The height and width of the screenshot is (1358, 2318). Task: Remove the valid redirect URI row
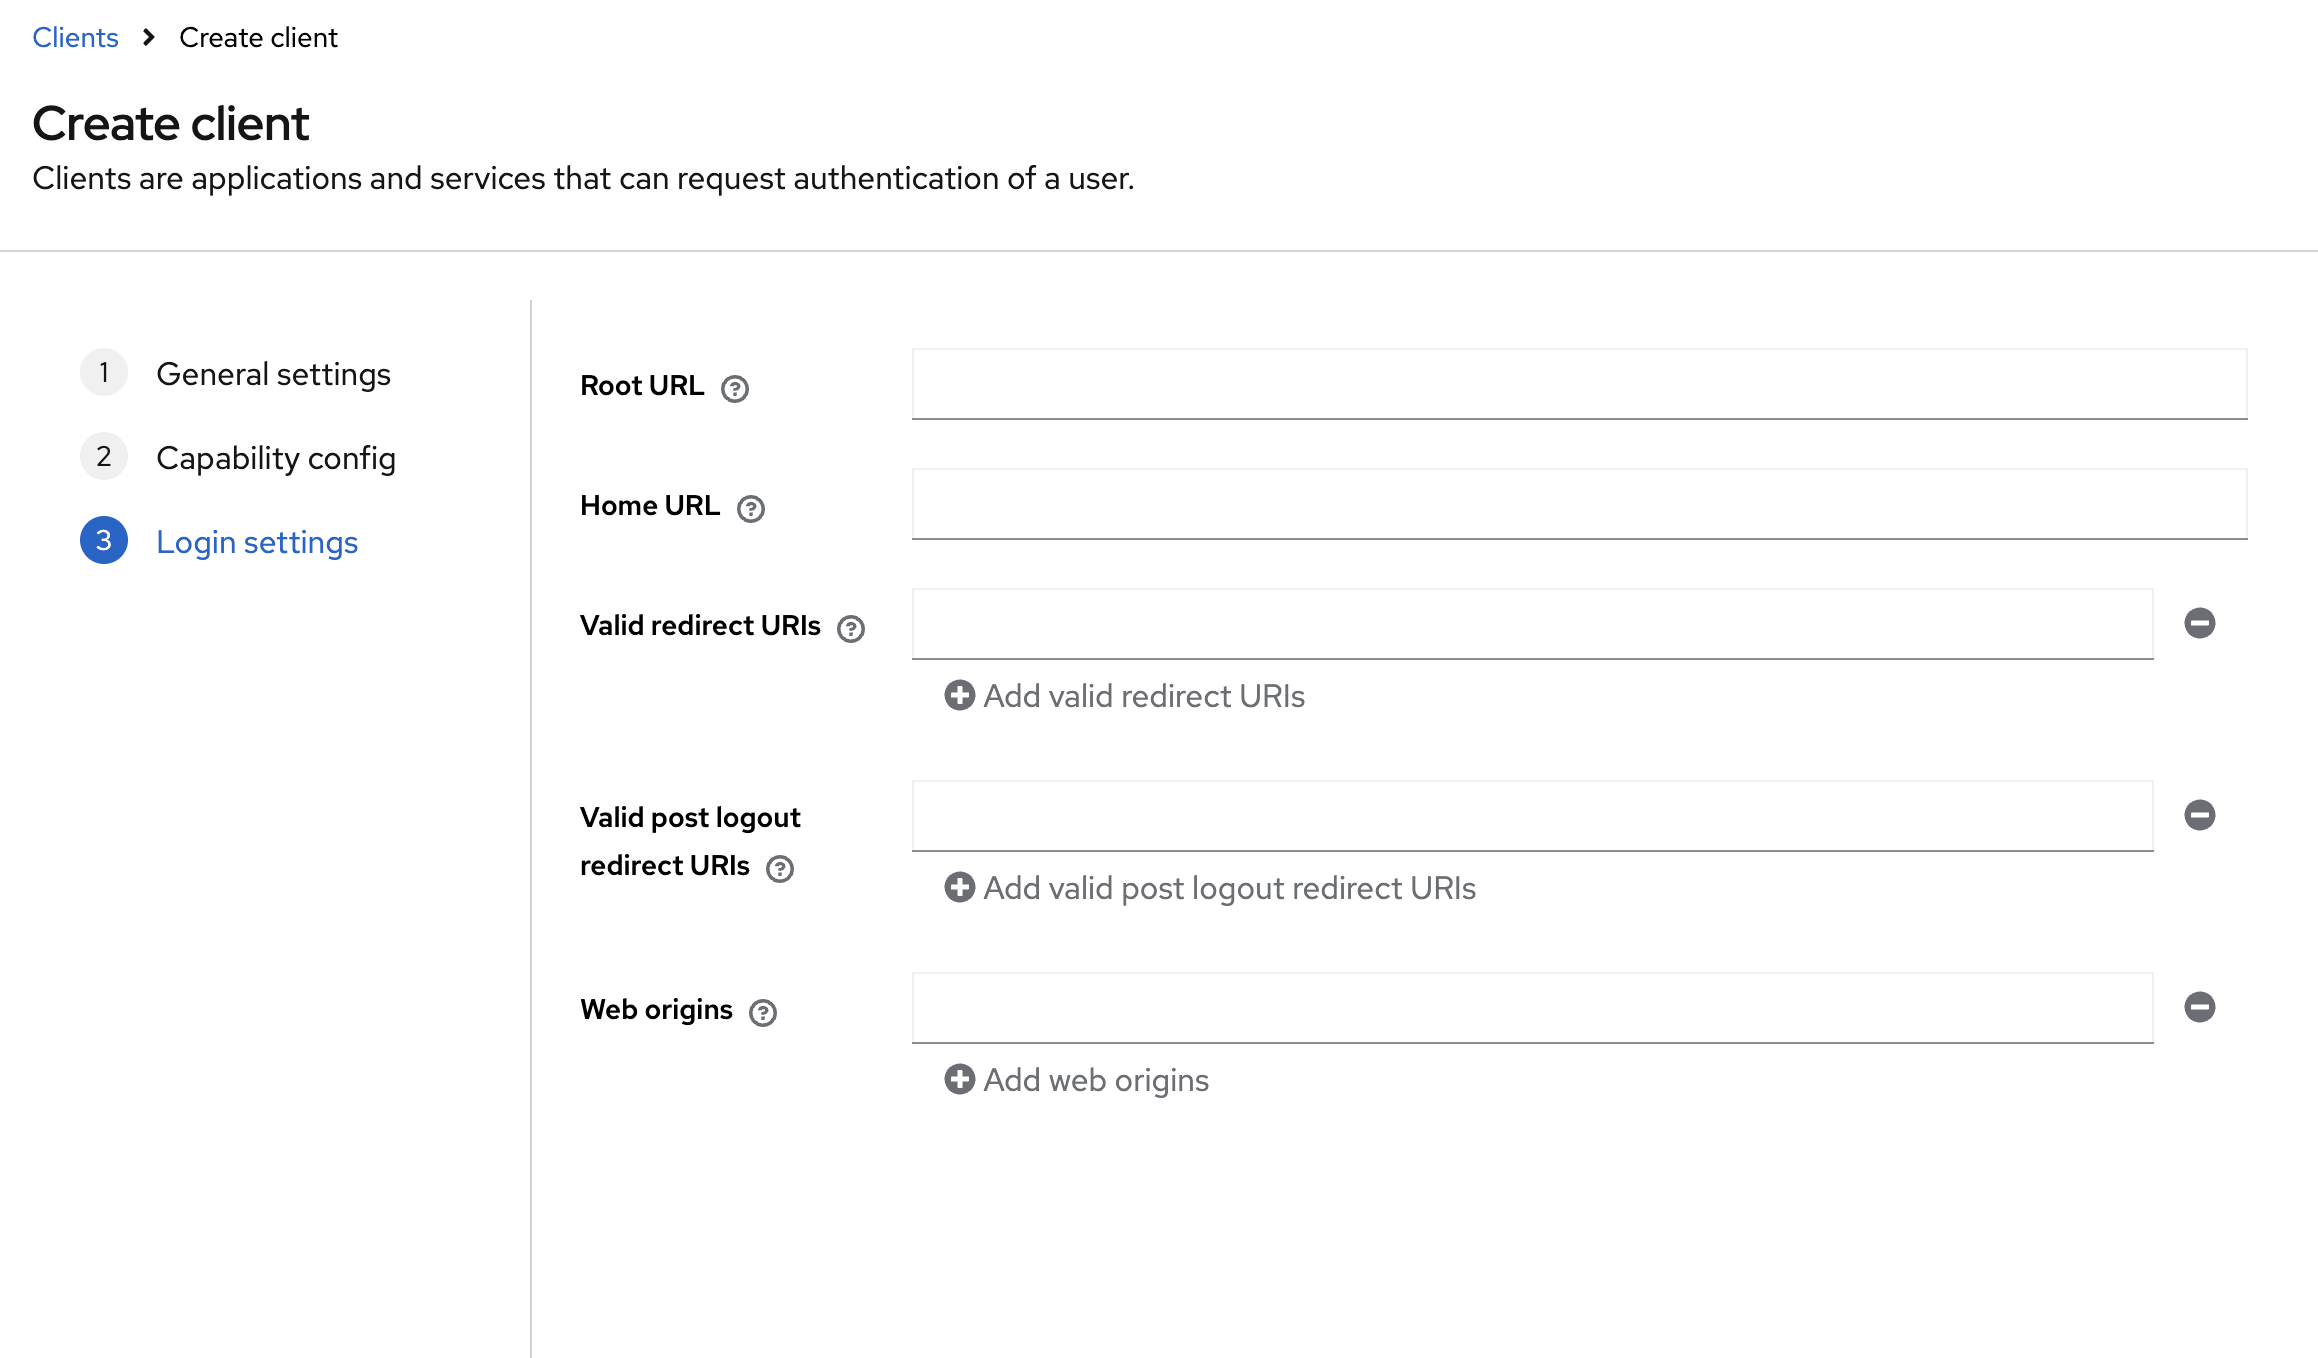(2199, 623)
